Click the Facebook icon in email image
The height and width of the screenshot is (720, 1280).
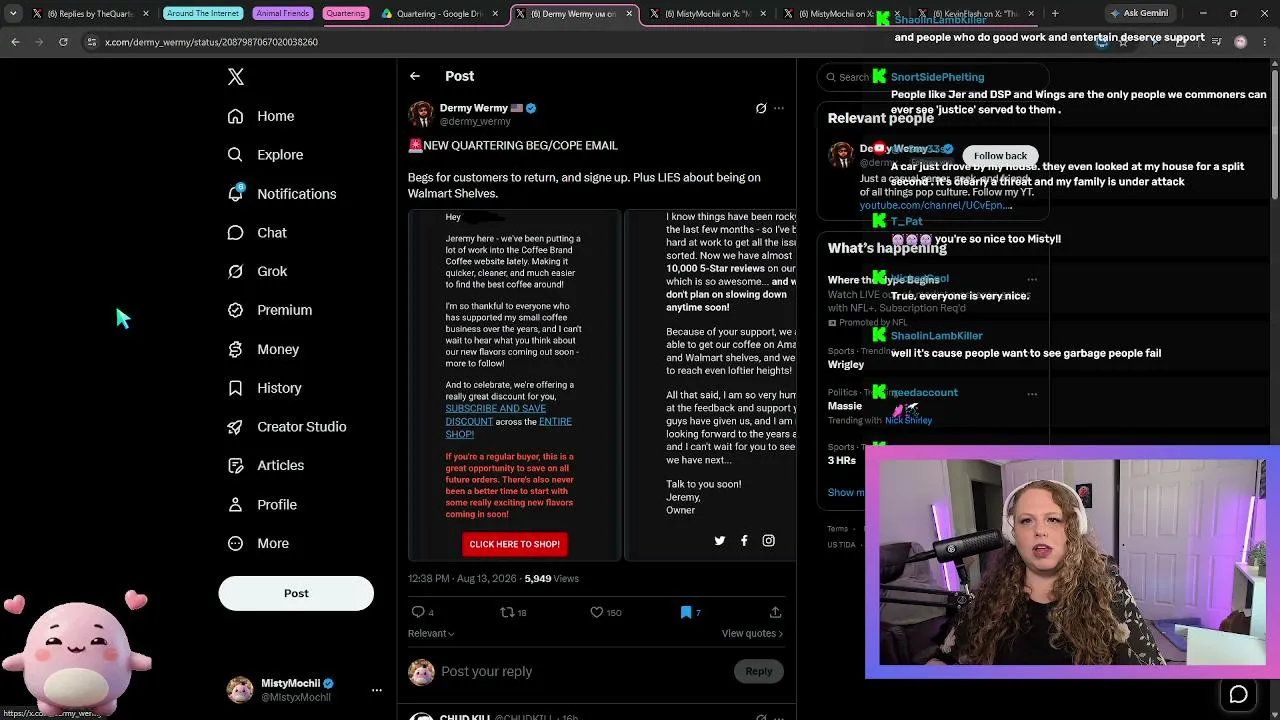[744, 541]
